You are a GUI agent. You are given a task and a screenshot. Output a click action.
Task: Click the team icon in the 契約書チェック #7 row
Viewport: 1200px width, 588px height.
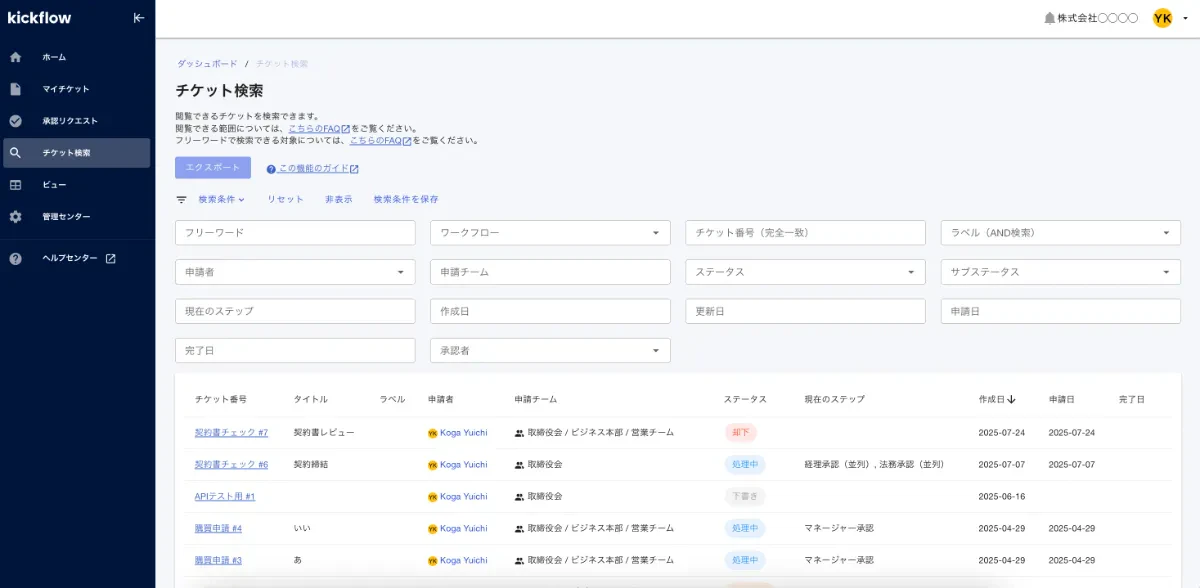(519, 433)
